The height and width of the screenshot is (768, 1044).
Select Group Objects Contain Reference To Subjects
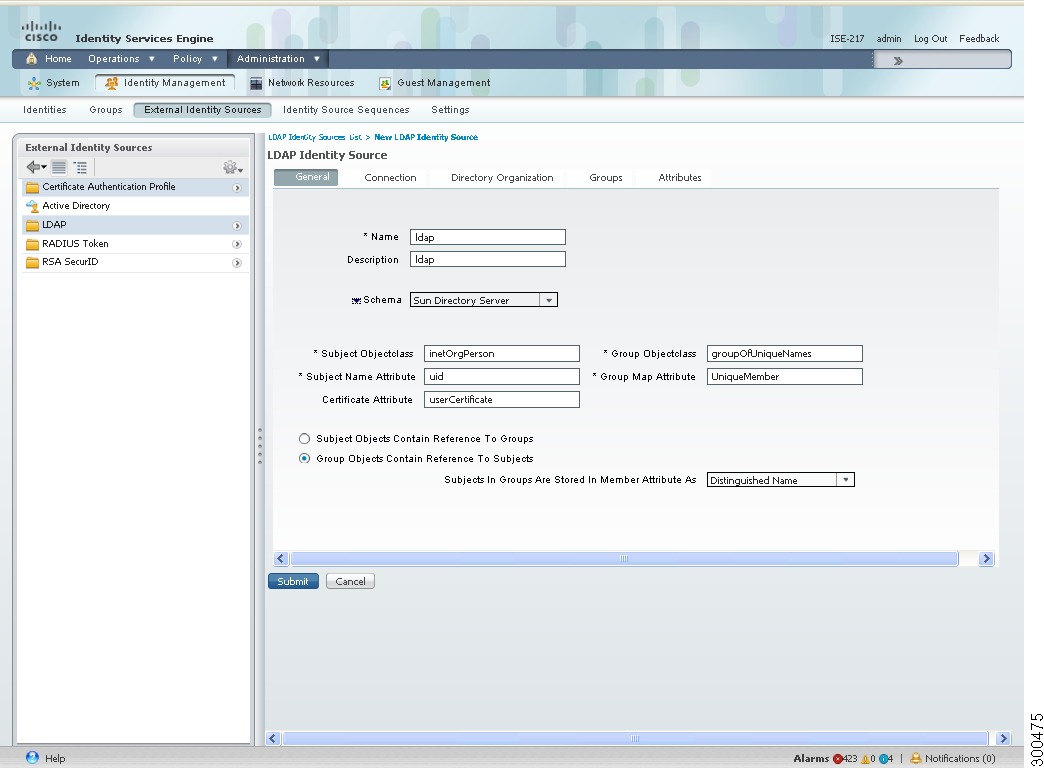tap(304, 458)
